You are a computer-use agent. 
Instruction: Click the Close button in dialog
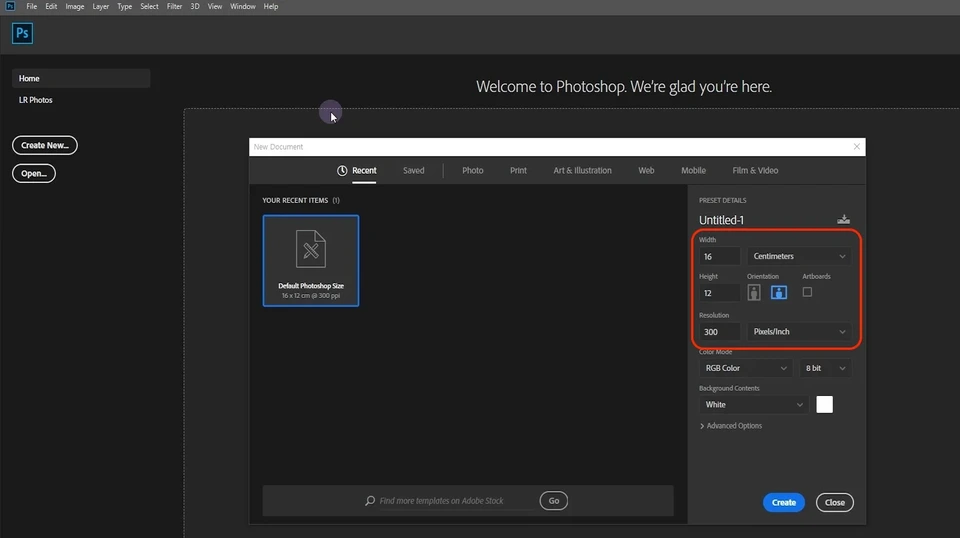tap(834, 503)
